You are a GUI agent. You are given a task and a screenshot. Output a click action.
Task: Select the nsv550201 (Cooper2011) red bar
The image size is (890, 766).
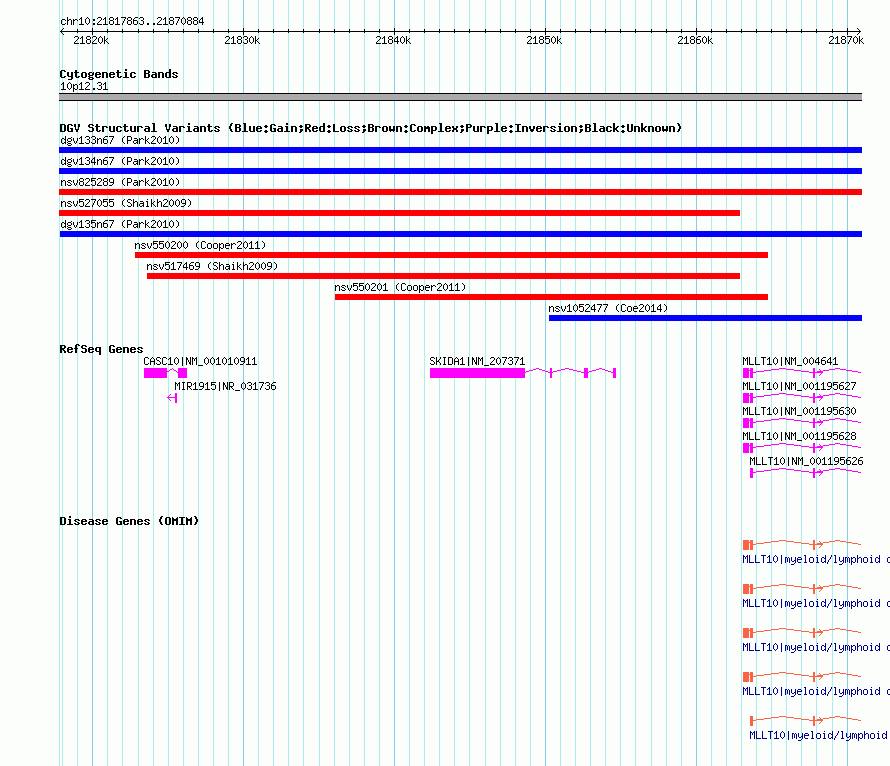[551, 297]
